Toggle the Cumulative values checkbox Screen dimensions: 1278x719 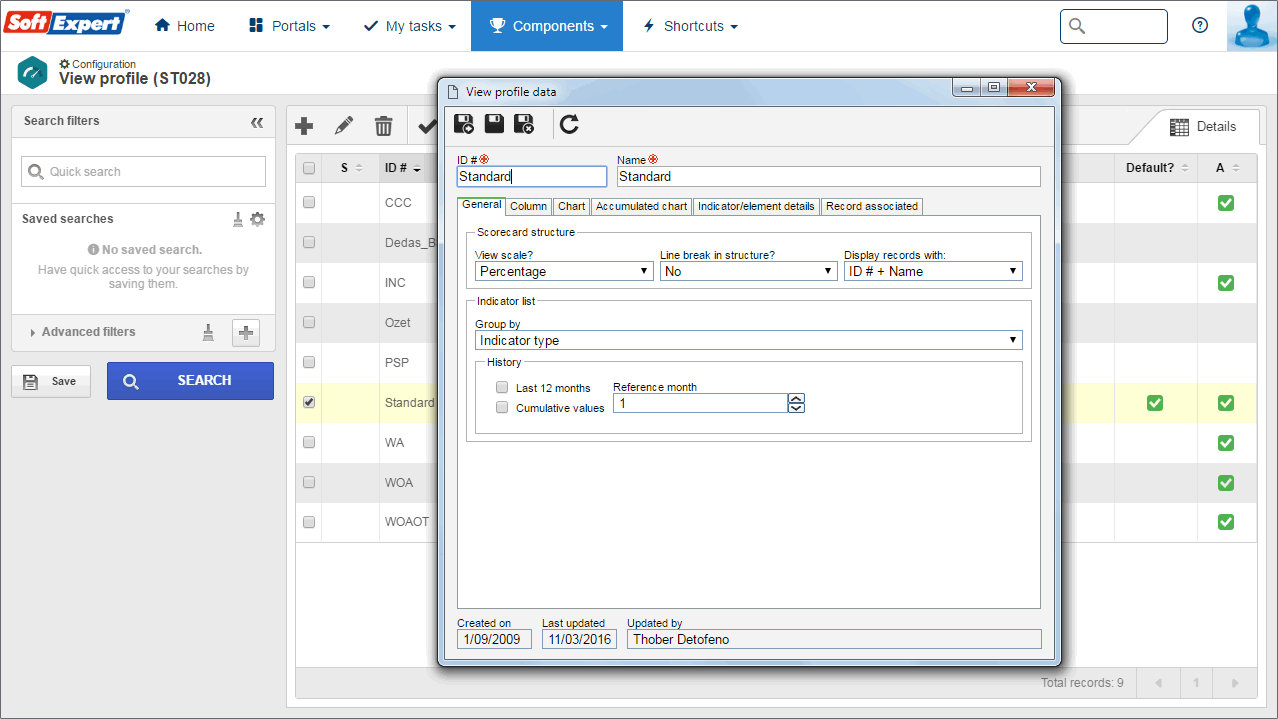pyautogui.click(x=502, y=407)
